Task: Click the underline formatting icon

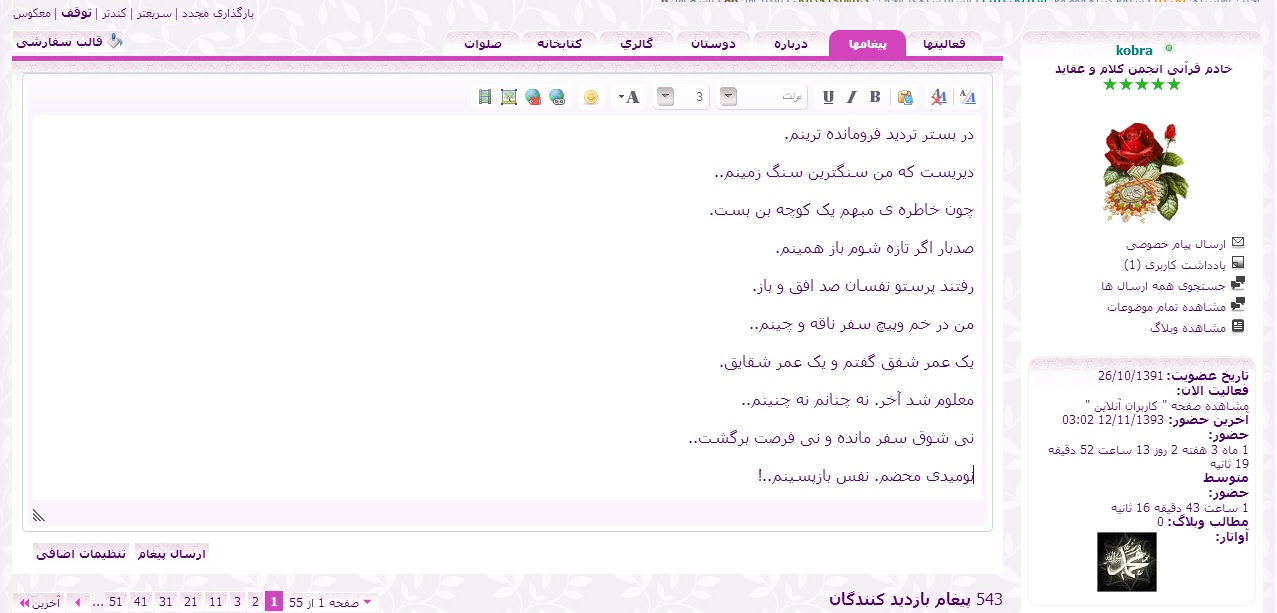Action: click(x=828, y=97)
